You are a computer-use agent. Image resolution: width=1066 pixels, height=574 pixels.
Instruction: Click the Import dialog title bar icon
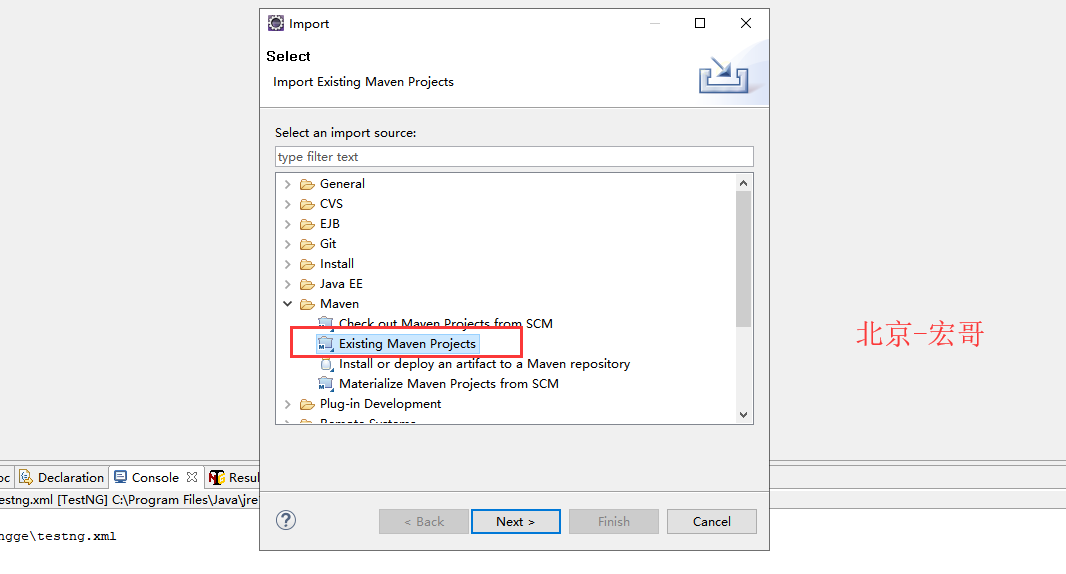tap(275, 23)
